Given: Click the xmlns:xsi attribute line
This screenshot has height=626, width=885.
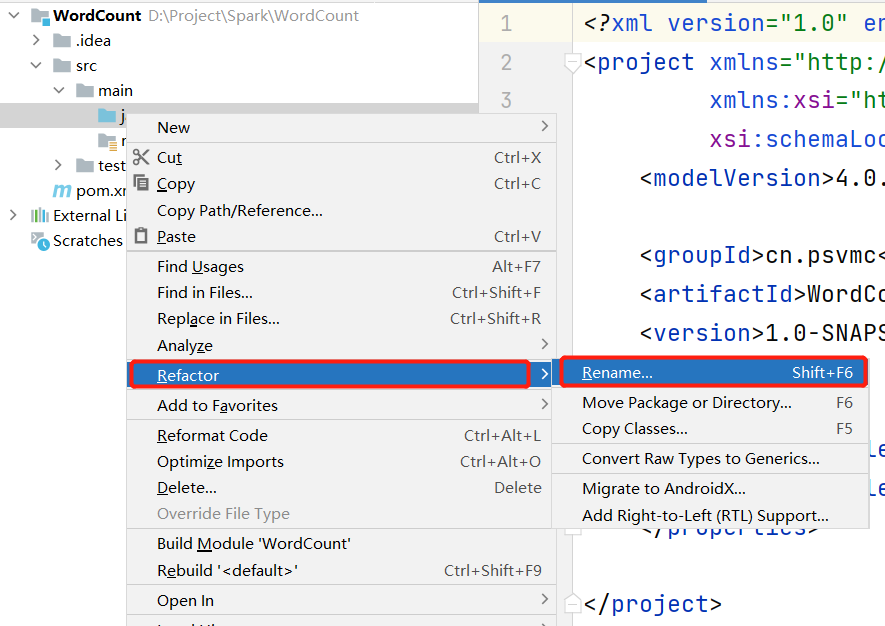Looking at the screenshot, I should pyautogui.click(x=797, y=101).
